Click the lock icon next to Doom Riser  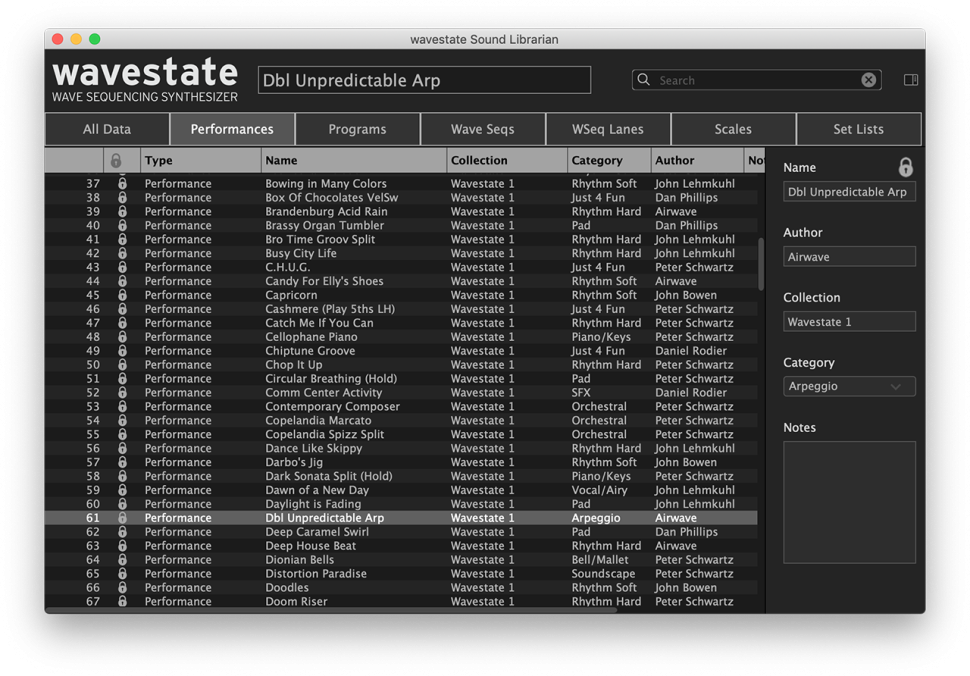point(121,601)
